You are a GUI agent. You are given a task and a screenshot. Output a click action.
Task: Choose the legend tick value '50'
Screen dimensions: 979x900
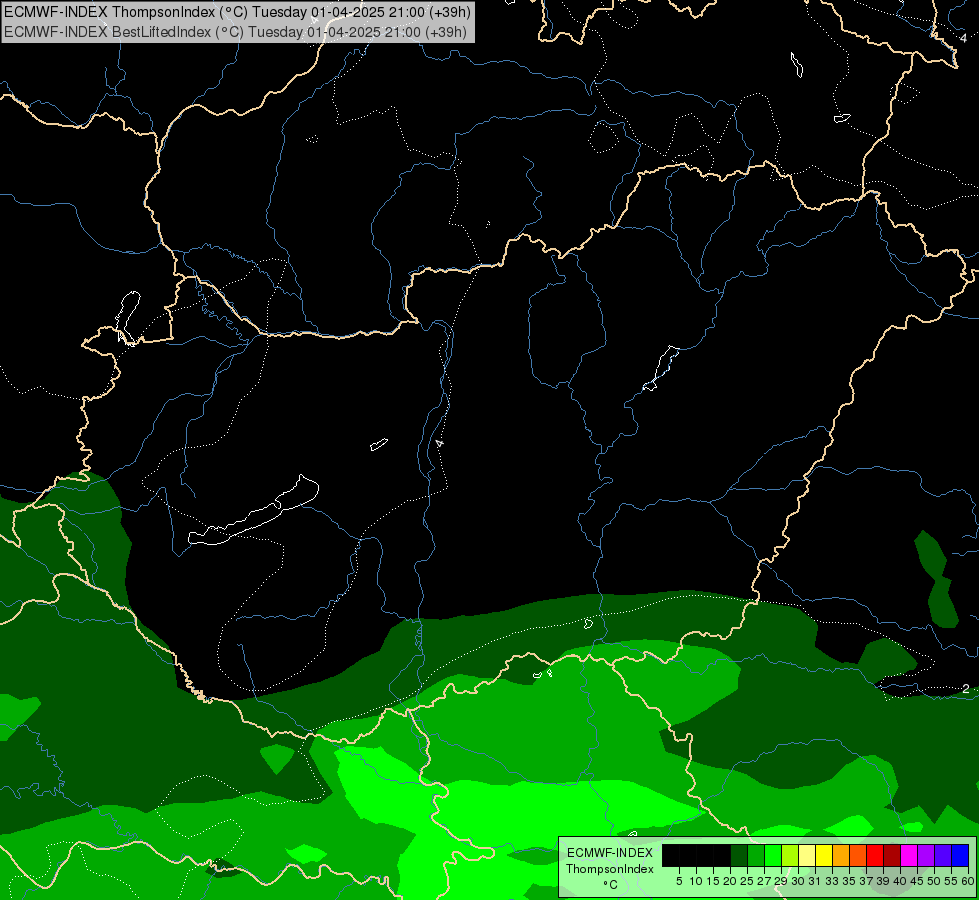click(934, 881)
